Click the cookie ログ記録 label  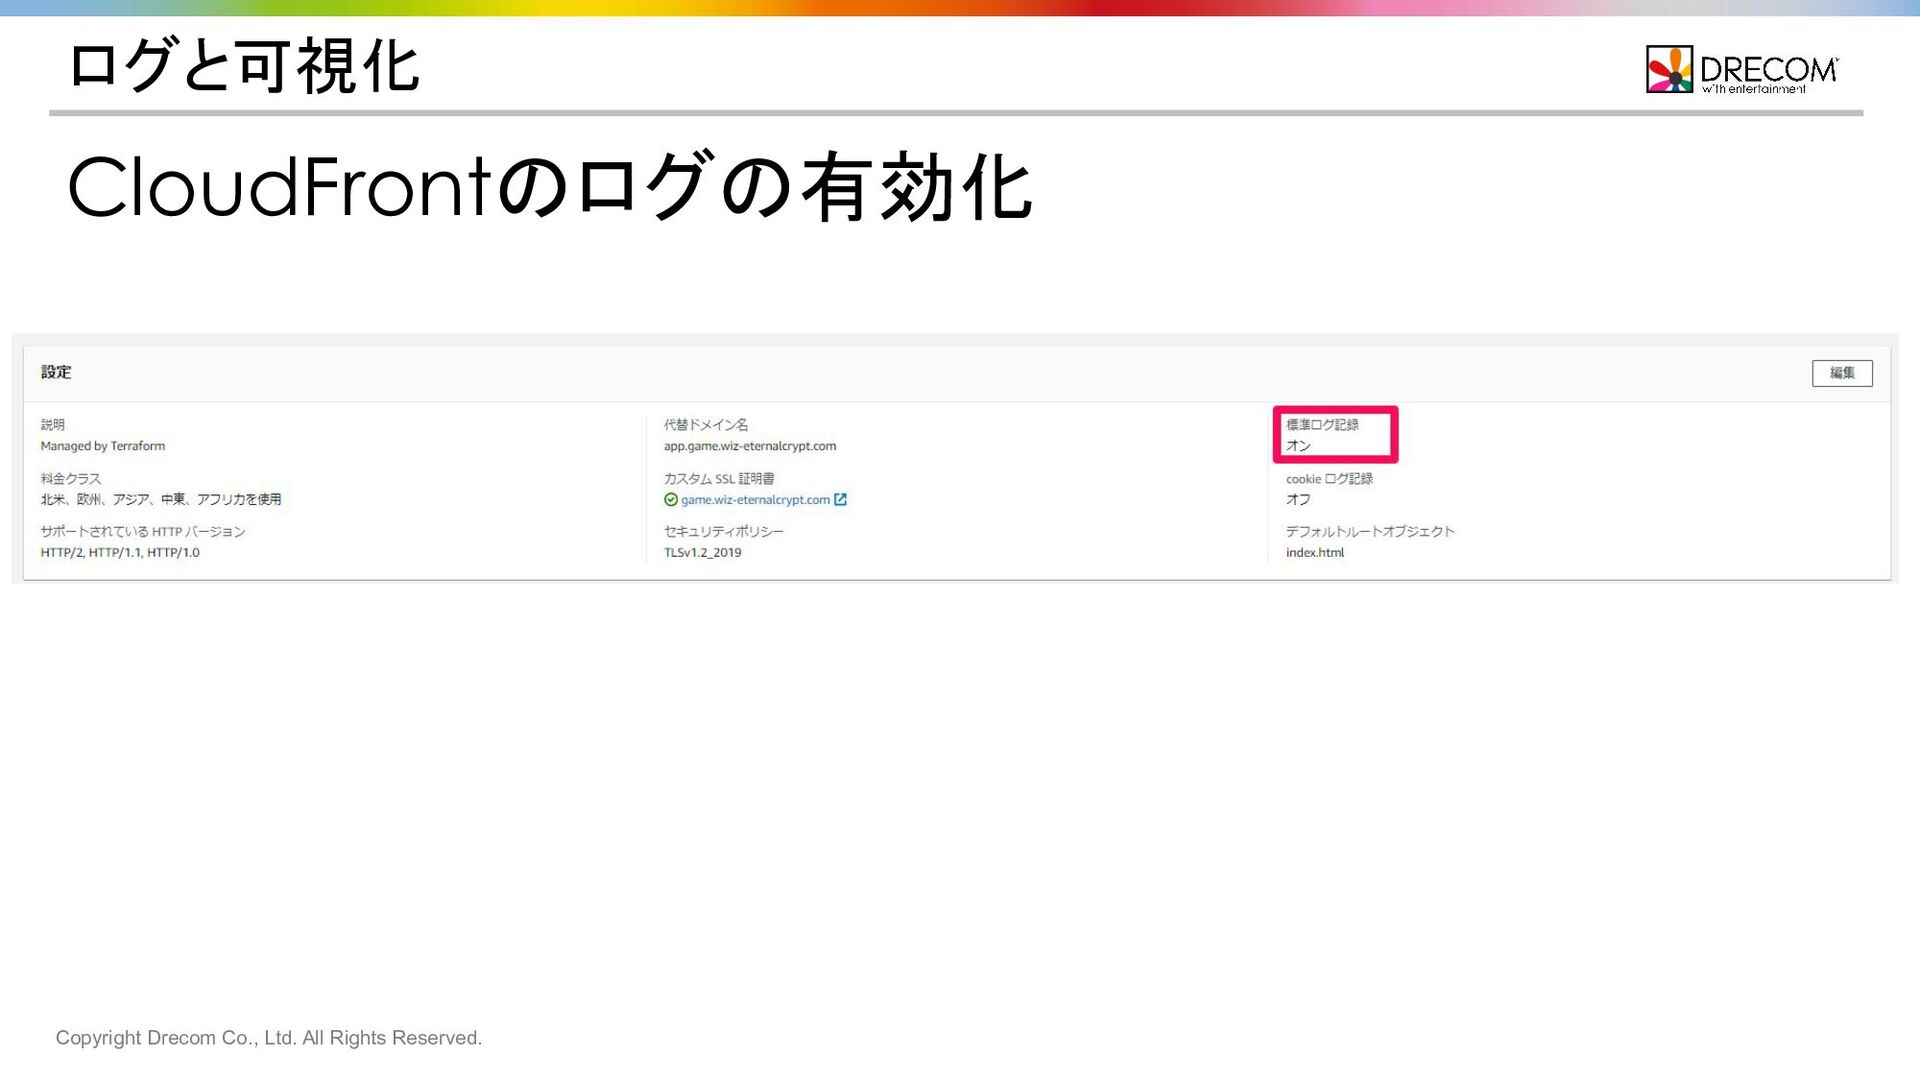[1329, 479]
